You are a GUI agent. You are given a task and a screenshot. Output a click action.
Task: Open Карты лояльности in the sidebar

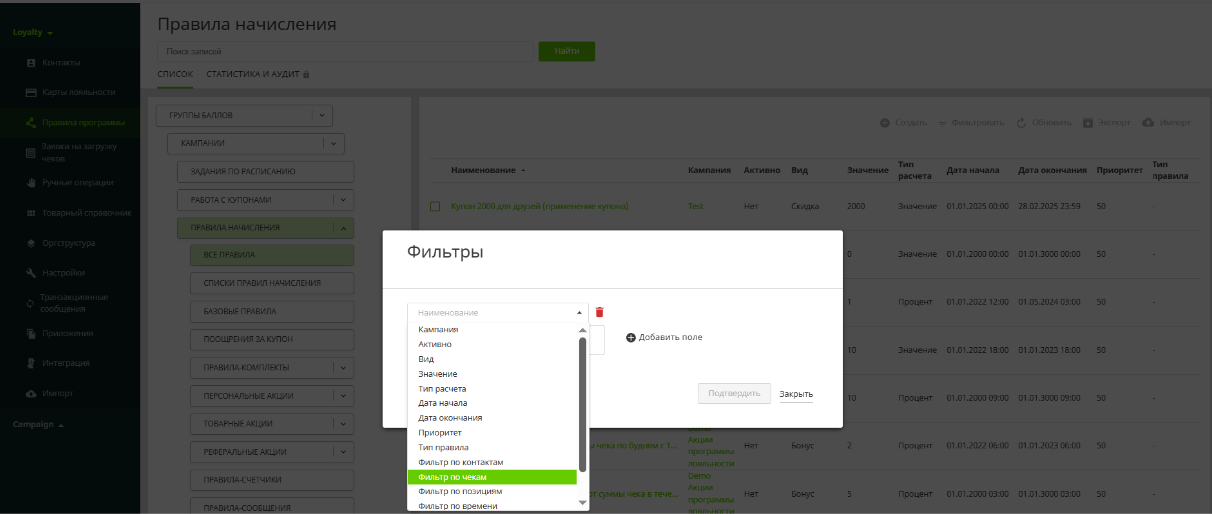click(x=31, y=92)
